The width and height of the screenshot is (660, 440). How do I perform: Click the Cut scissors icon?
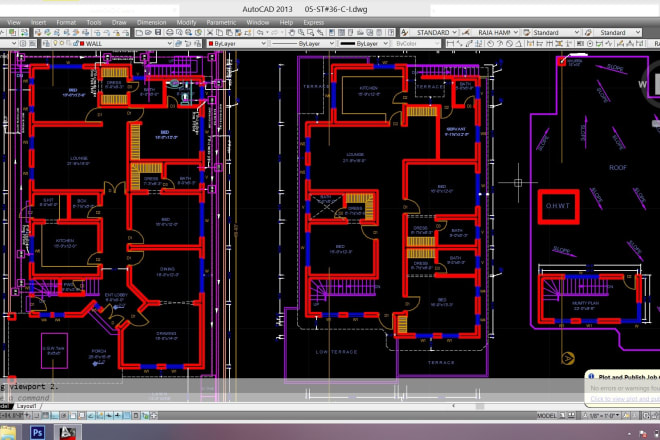tap(210, 32)
